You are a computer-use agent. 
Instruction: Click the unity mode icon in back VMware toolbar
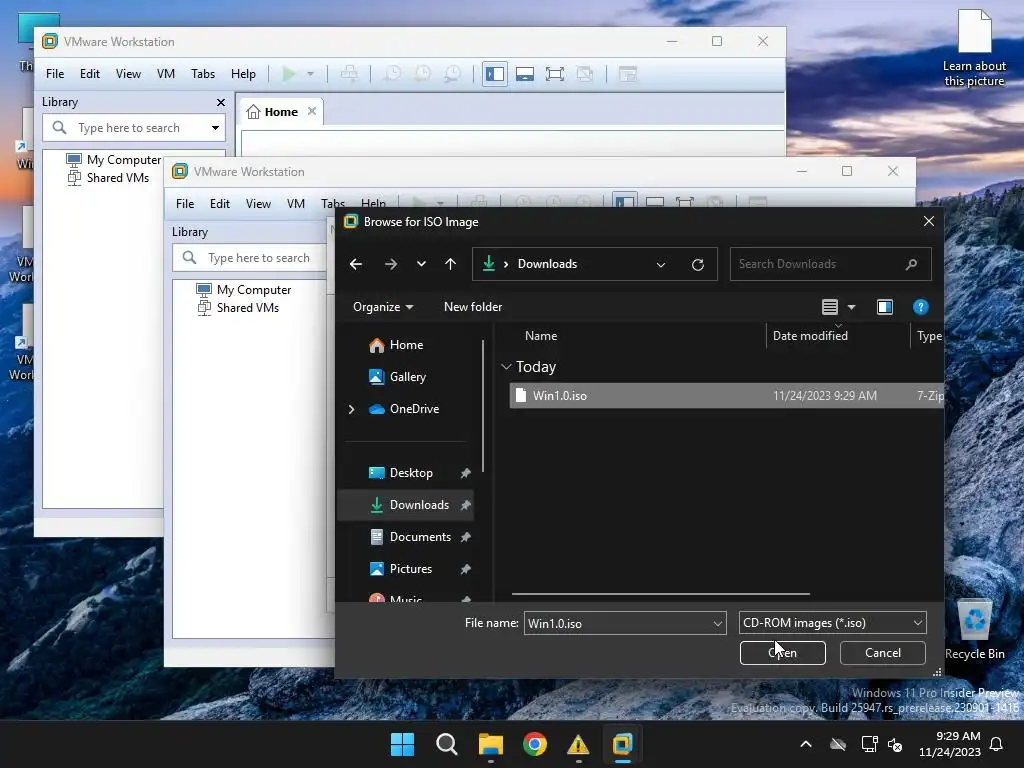[584, 74]
